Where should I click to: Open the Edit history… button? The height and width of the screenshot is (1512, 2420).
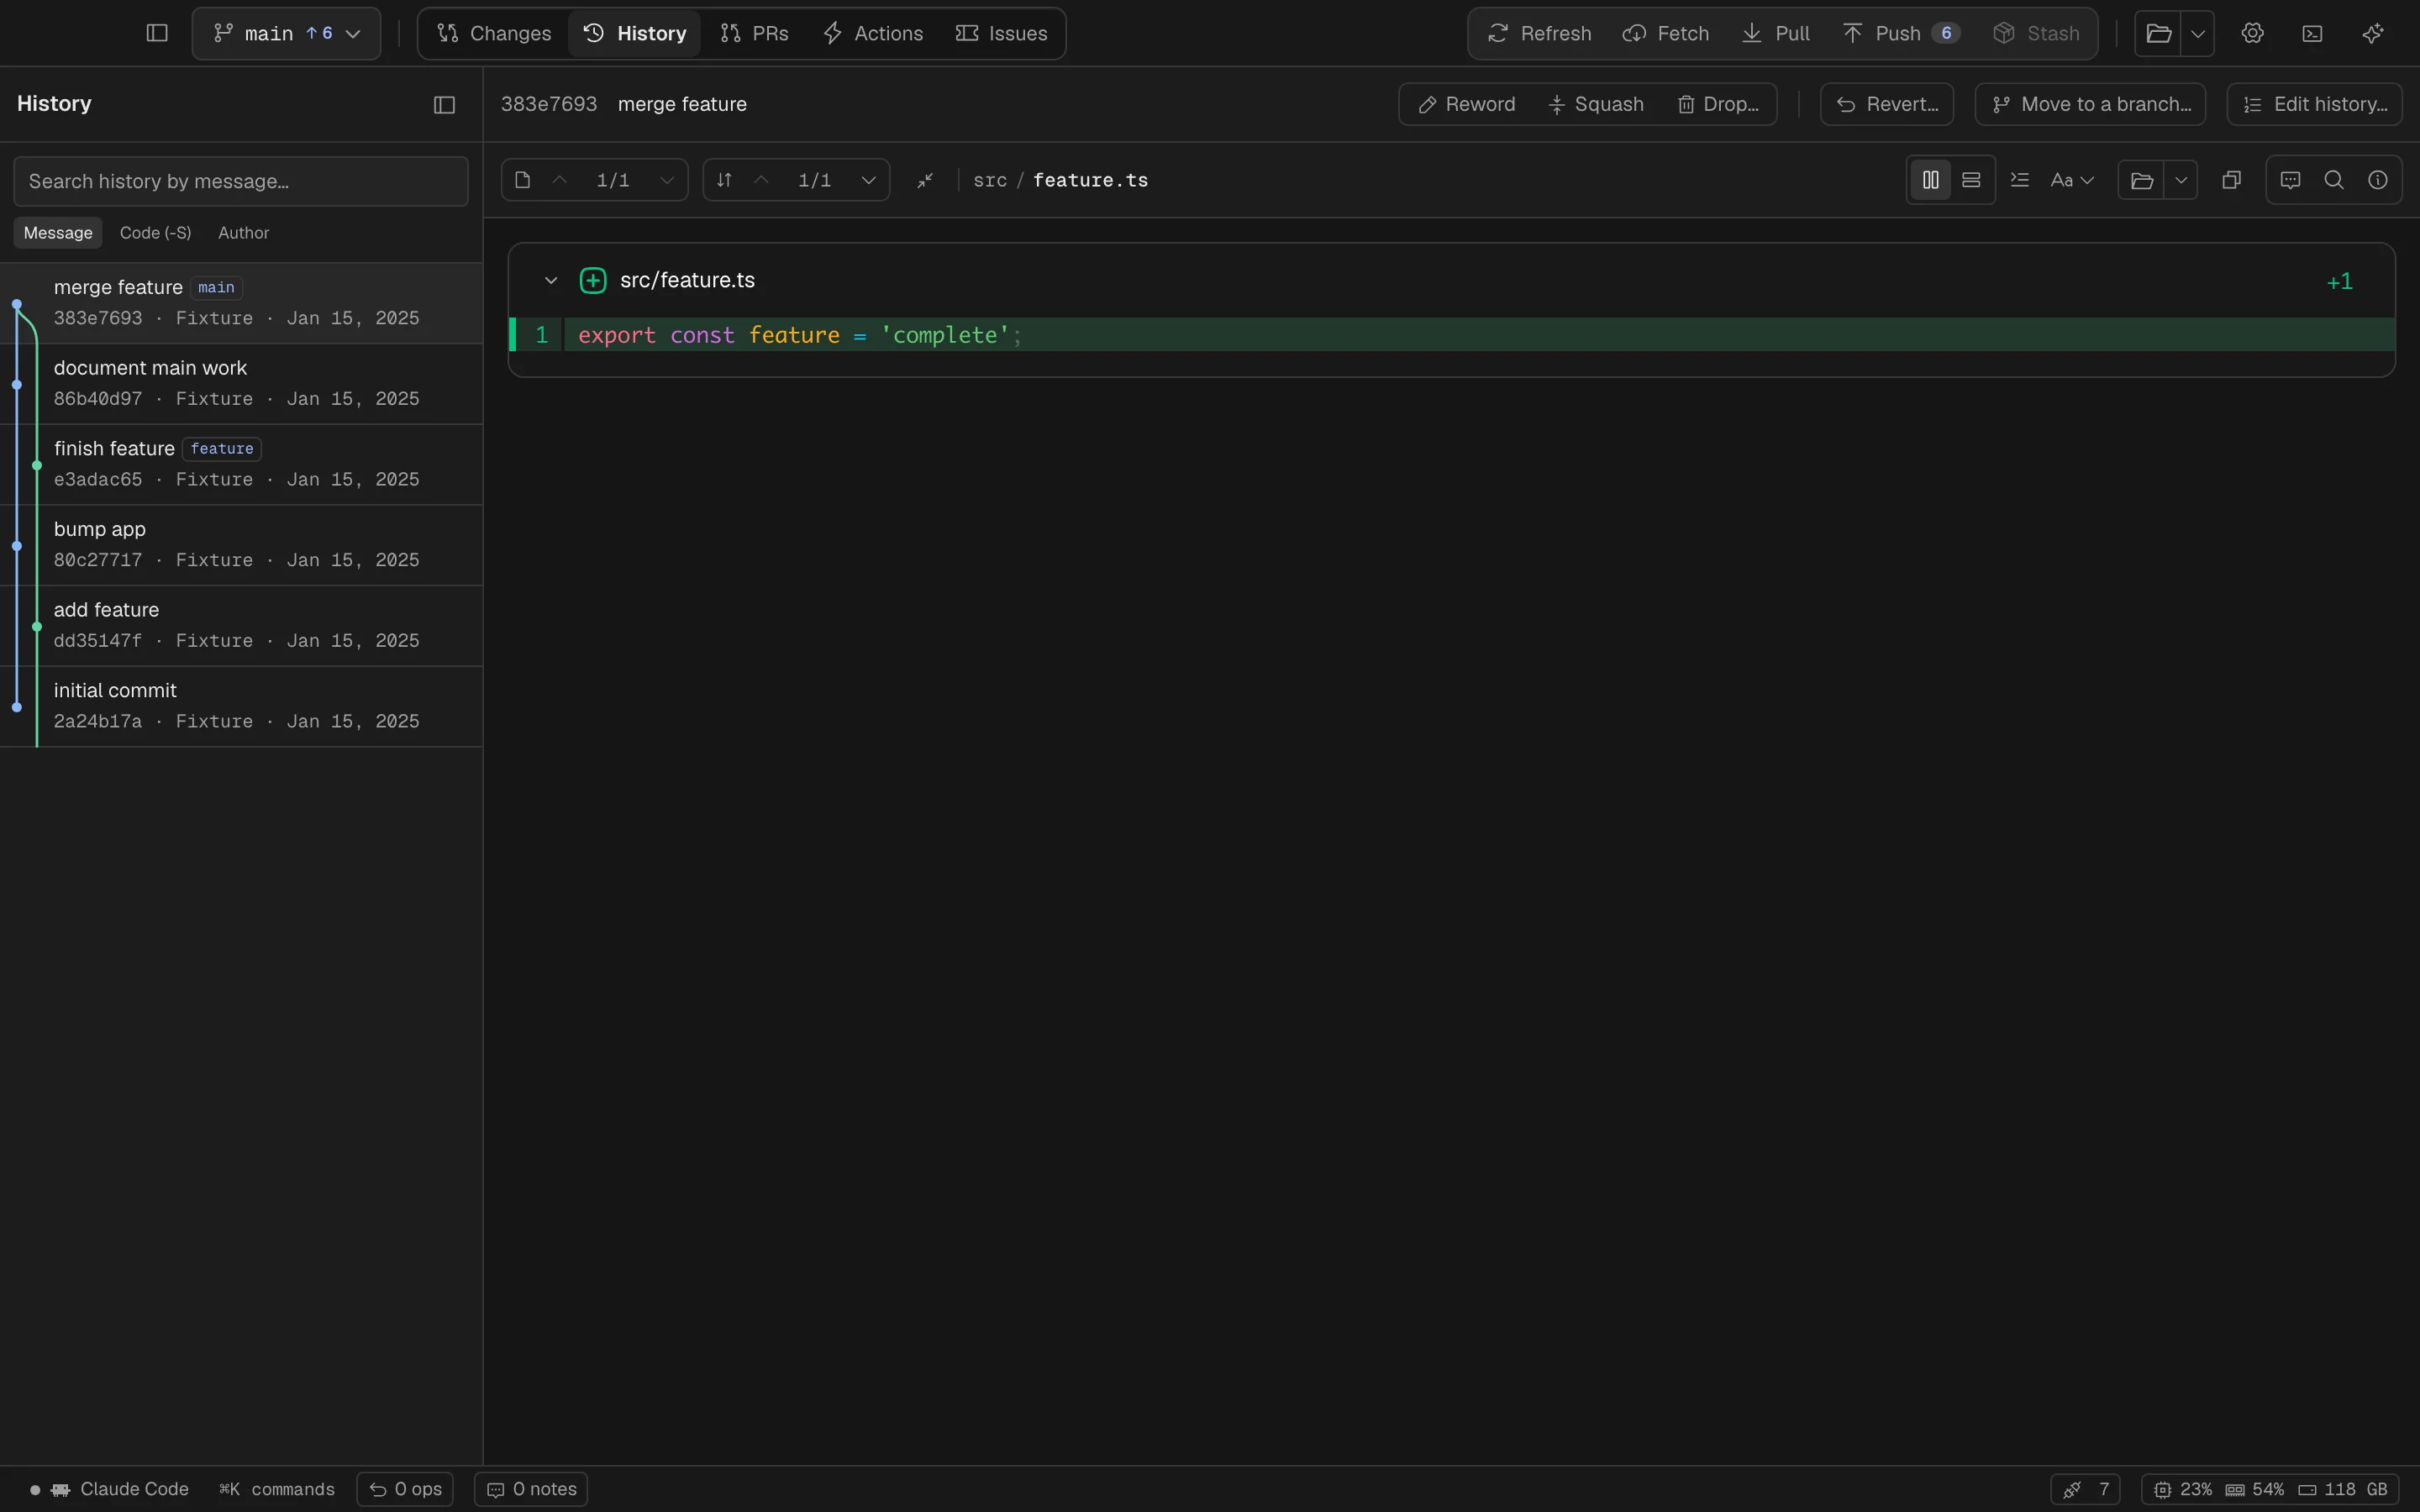pos(2314,104)
